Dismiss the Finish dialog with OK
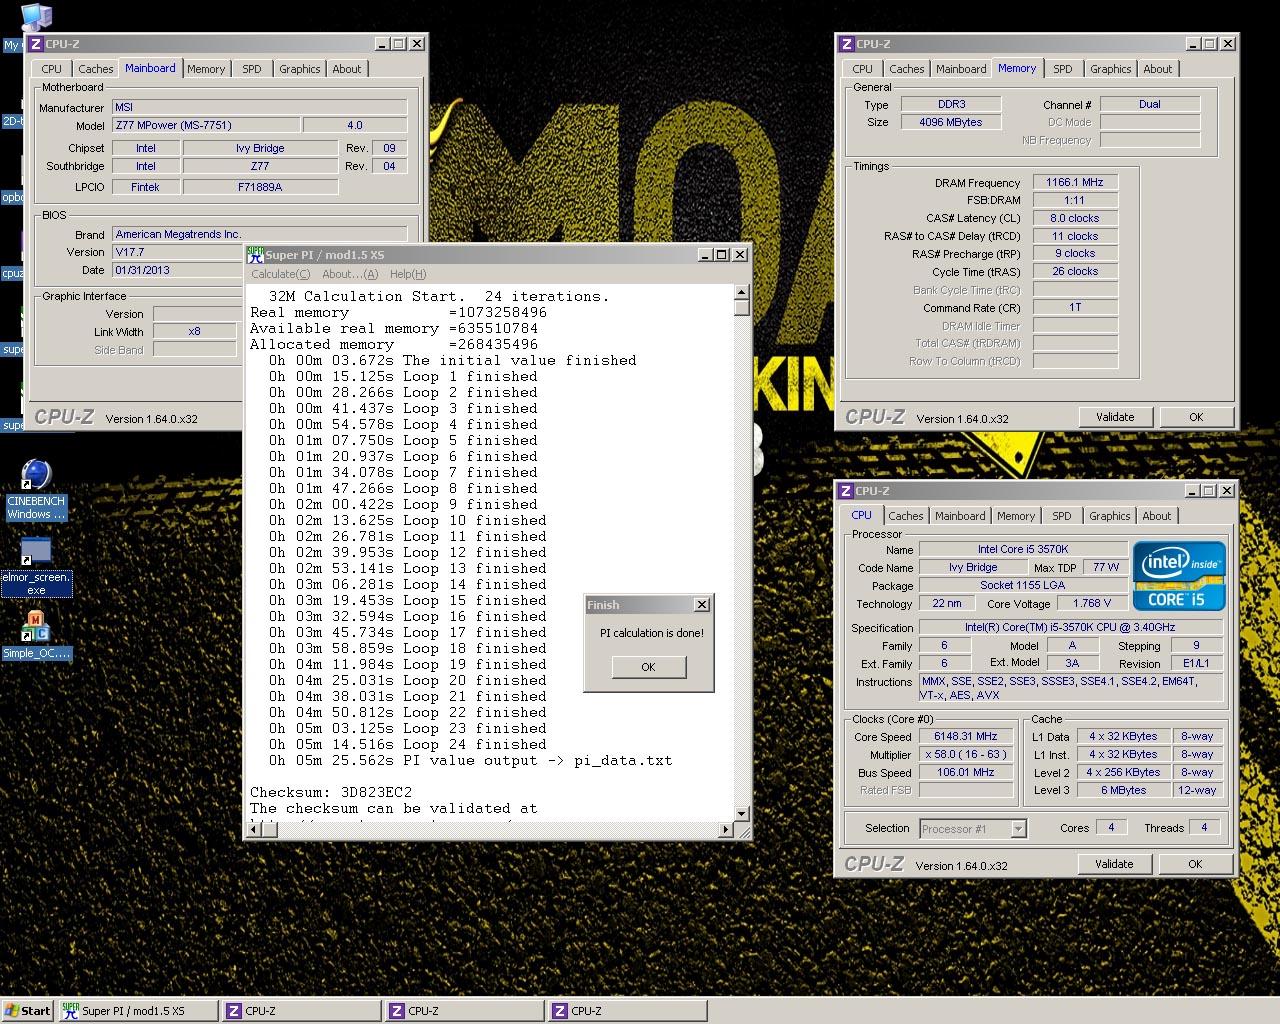This screenshot has height=1024, width=1280. click(648, 667)
